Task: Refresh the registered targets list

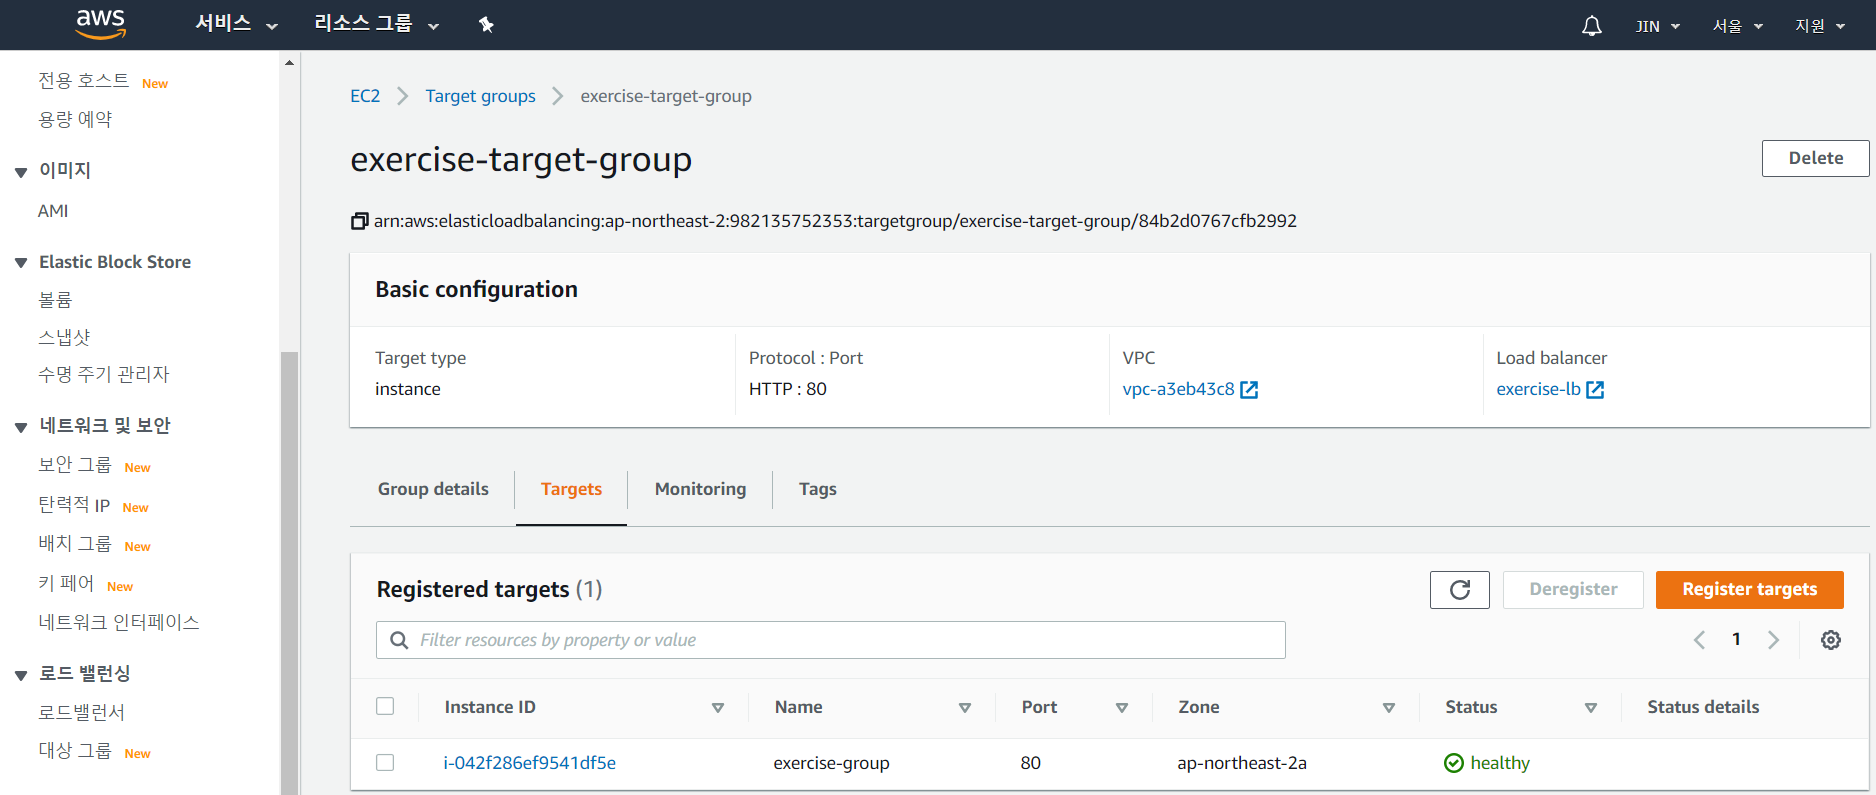Action: pos(1459,590)
